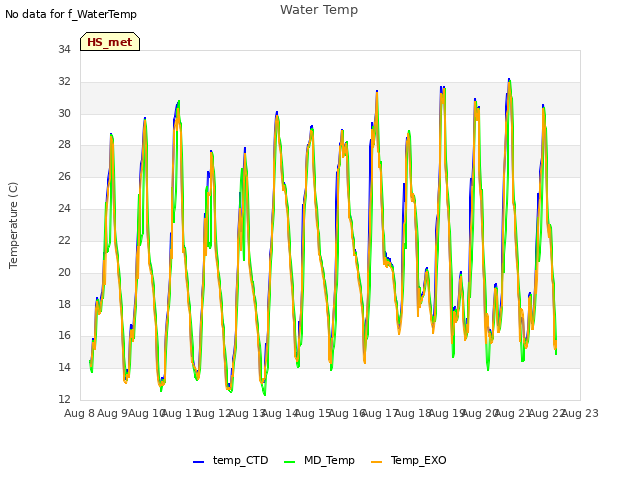
Task: Click the 30 y-axis tick label
Action: 64,113
